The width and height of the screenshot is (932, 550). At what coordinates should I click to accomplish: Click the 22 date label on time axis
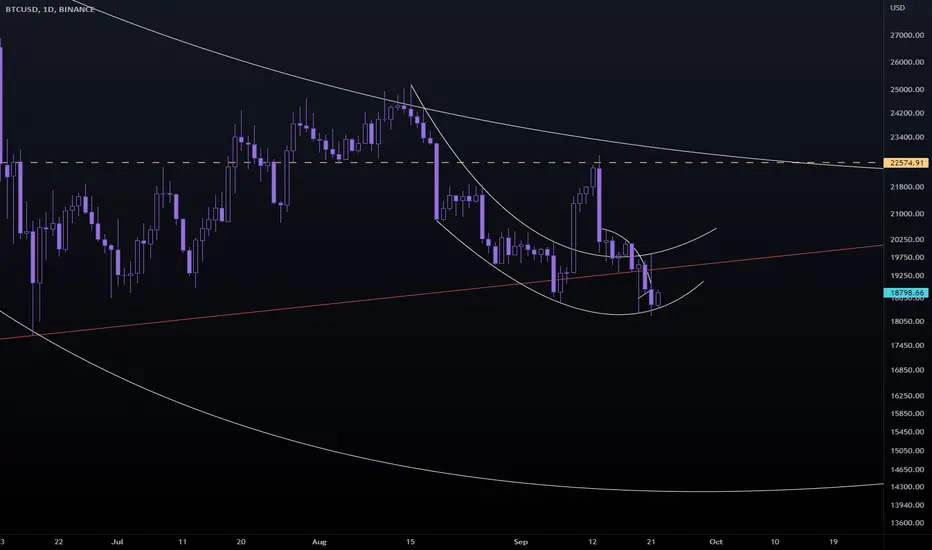click(58, 542)
